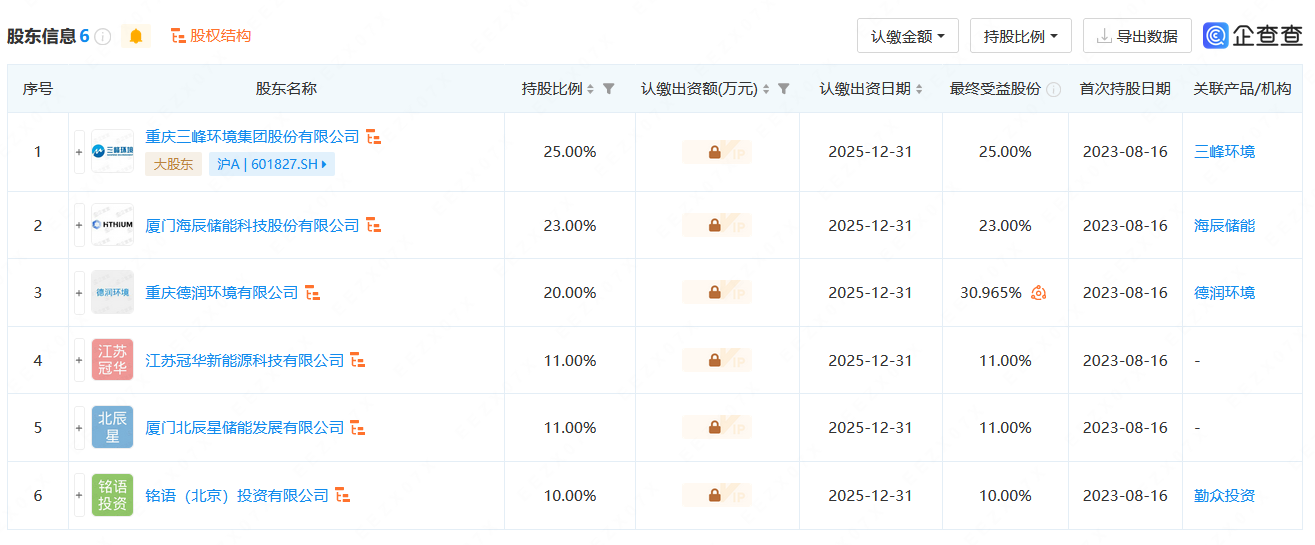Open 厦门北辰星储能发展有限公司 company link
1315x545 pixels.
[244, 428]
